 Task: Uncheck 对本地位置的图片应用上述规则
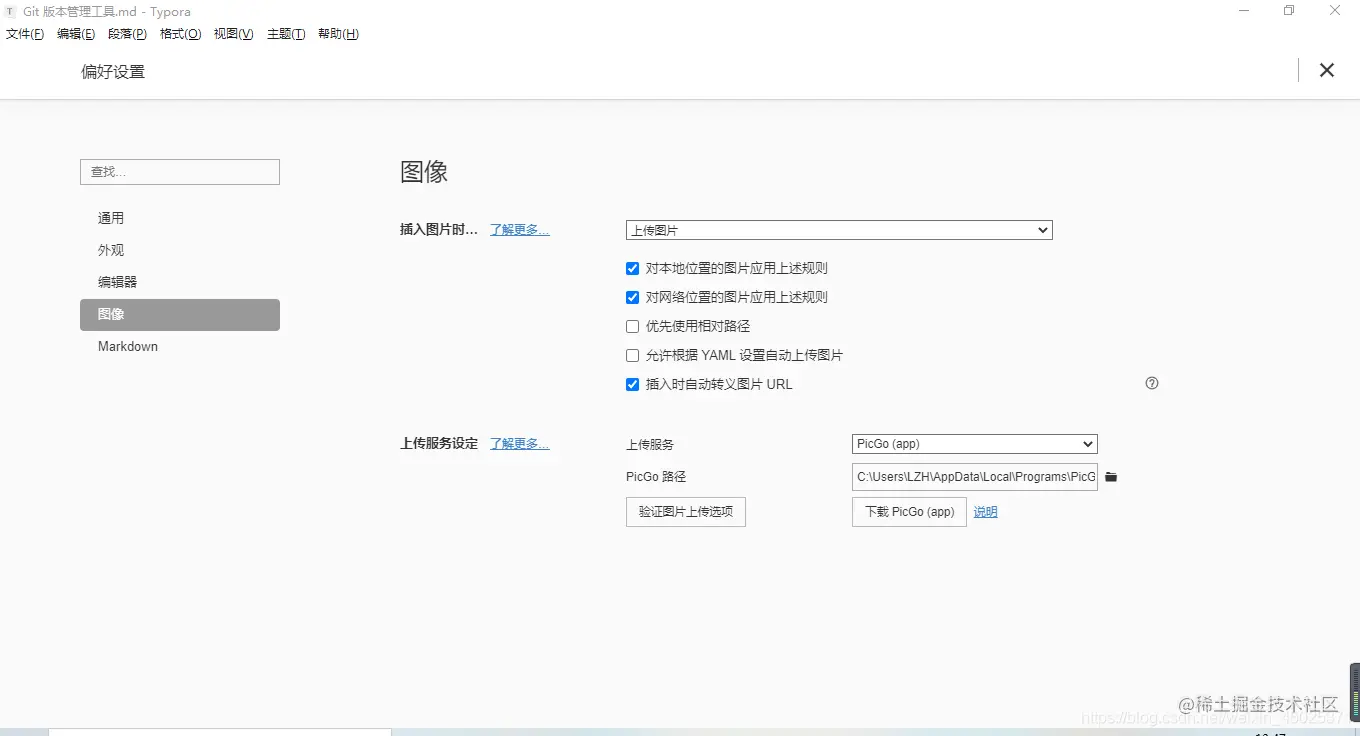pos(632,267)
